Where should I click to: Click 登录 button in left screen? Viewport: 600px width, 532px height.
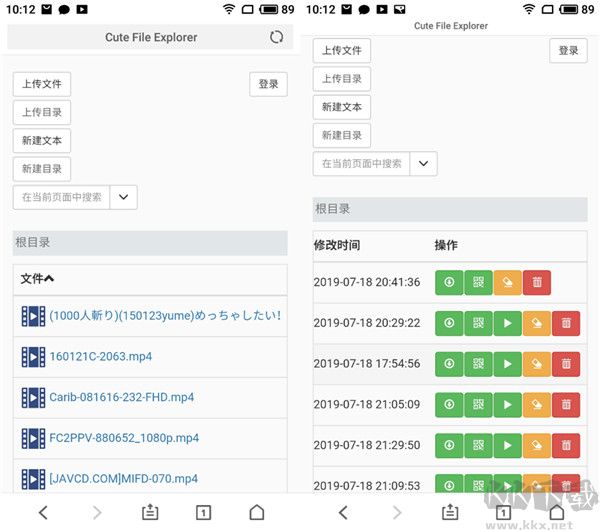(x=268, y=84)
